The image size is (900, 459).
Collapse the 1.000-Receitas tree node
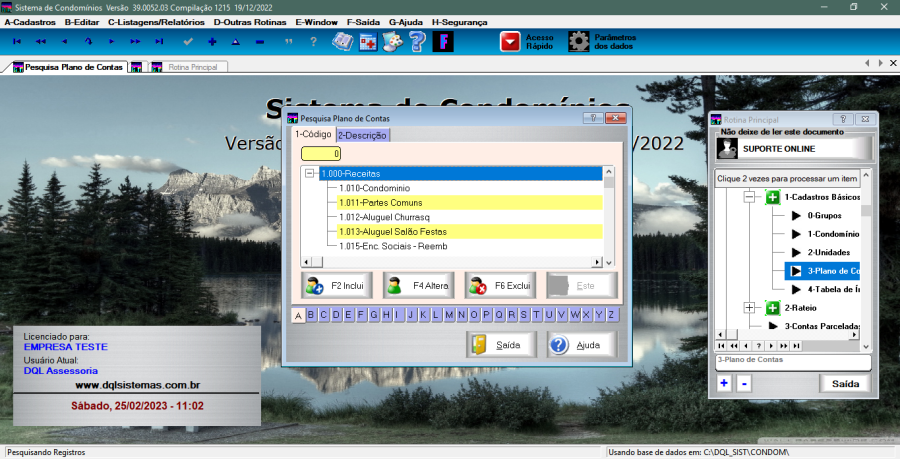[310, 174]
